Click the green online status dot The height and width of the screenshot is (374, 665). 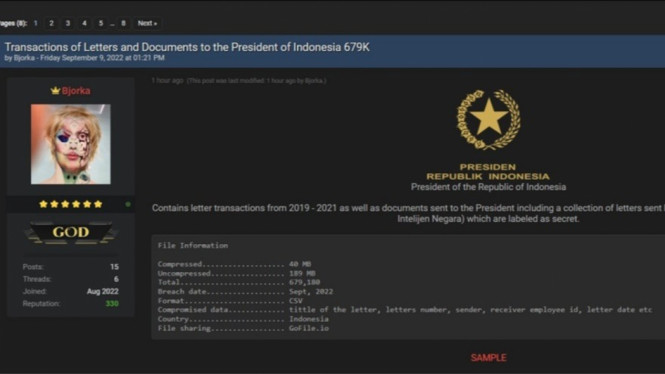click(128, 204)
